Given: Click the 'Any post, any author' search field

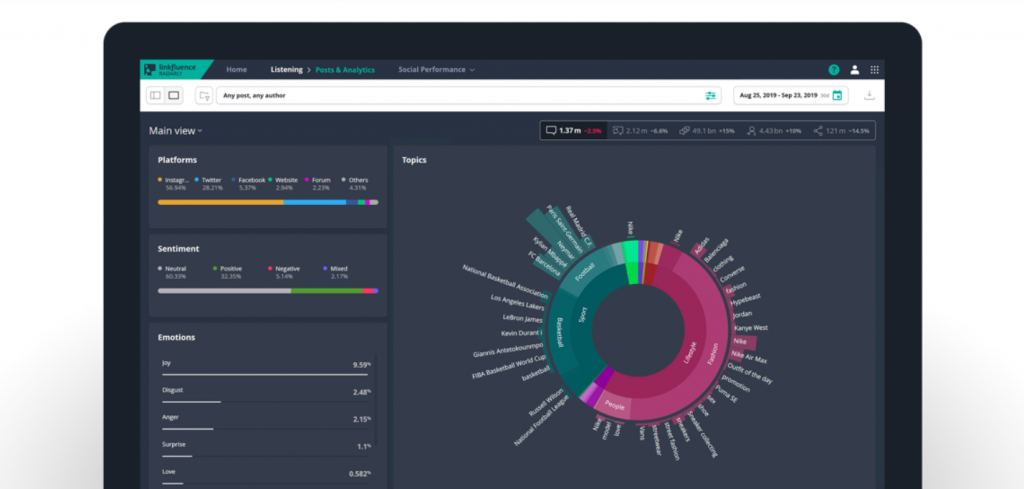Looking at the screenshot, I should (x=468, y=95).
